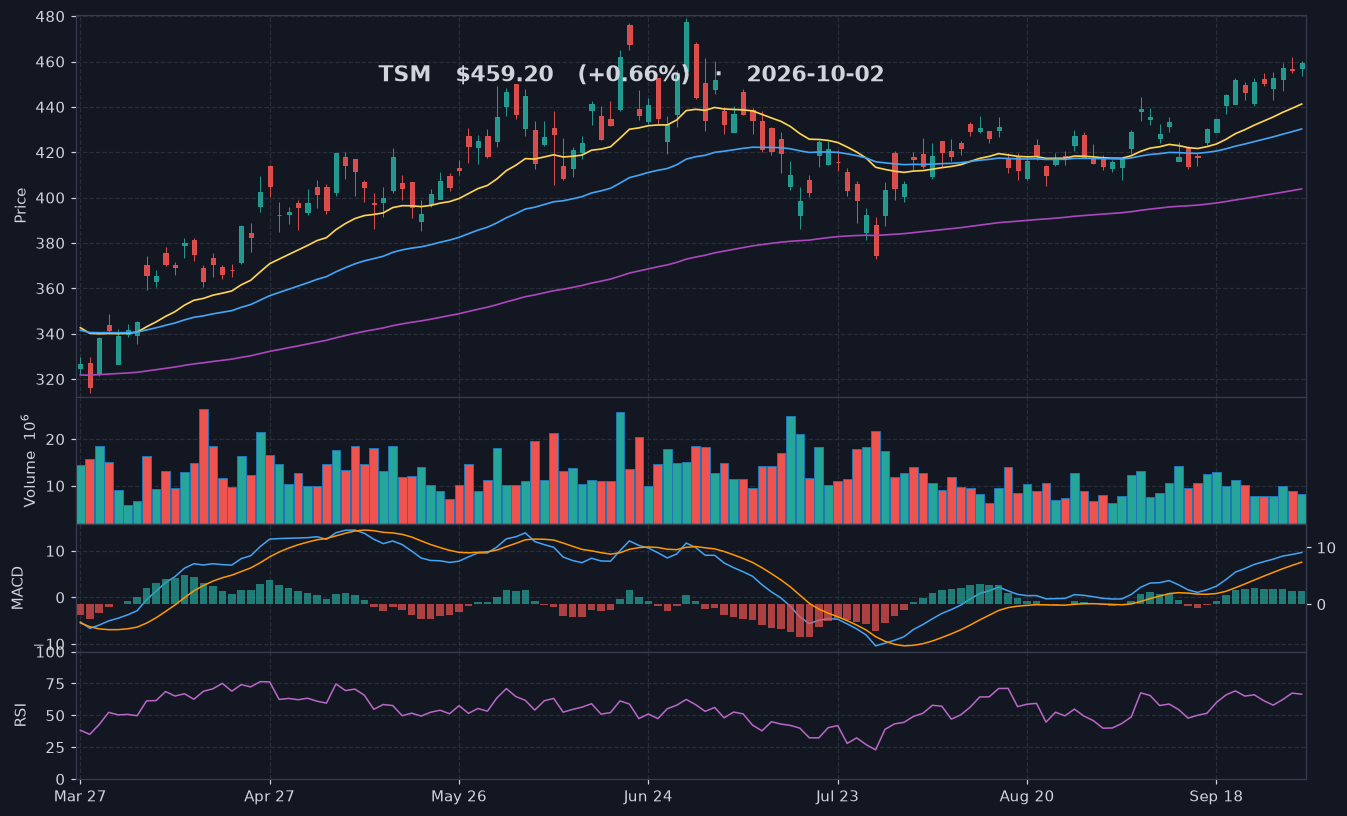
Task: Select the 460 price tick label
Action: pos(50,63)
